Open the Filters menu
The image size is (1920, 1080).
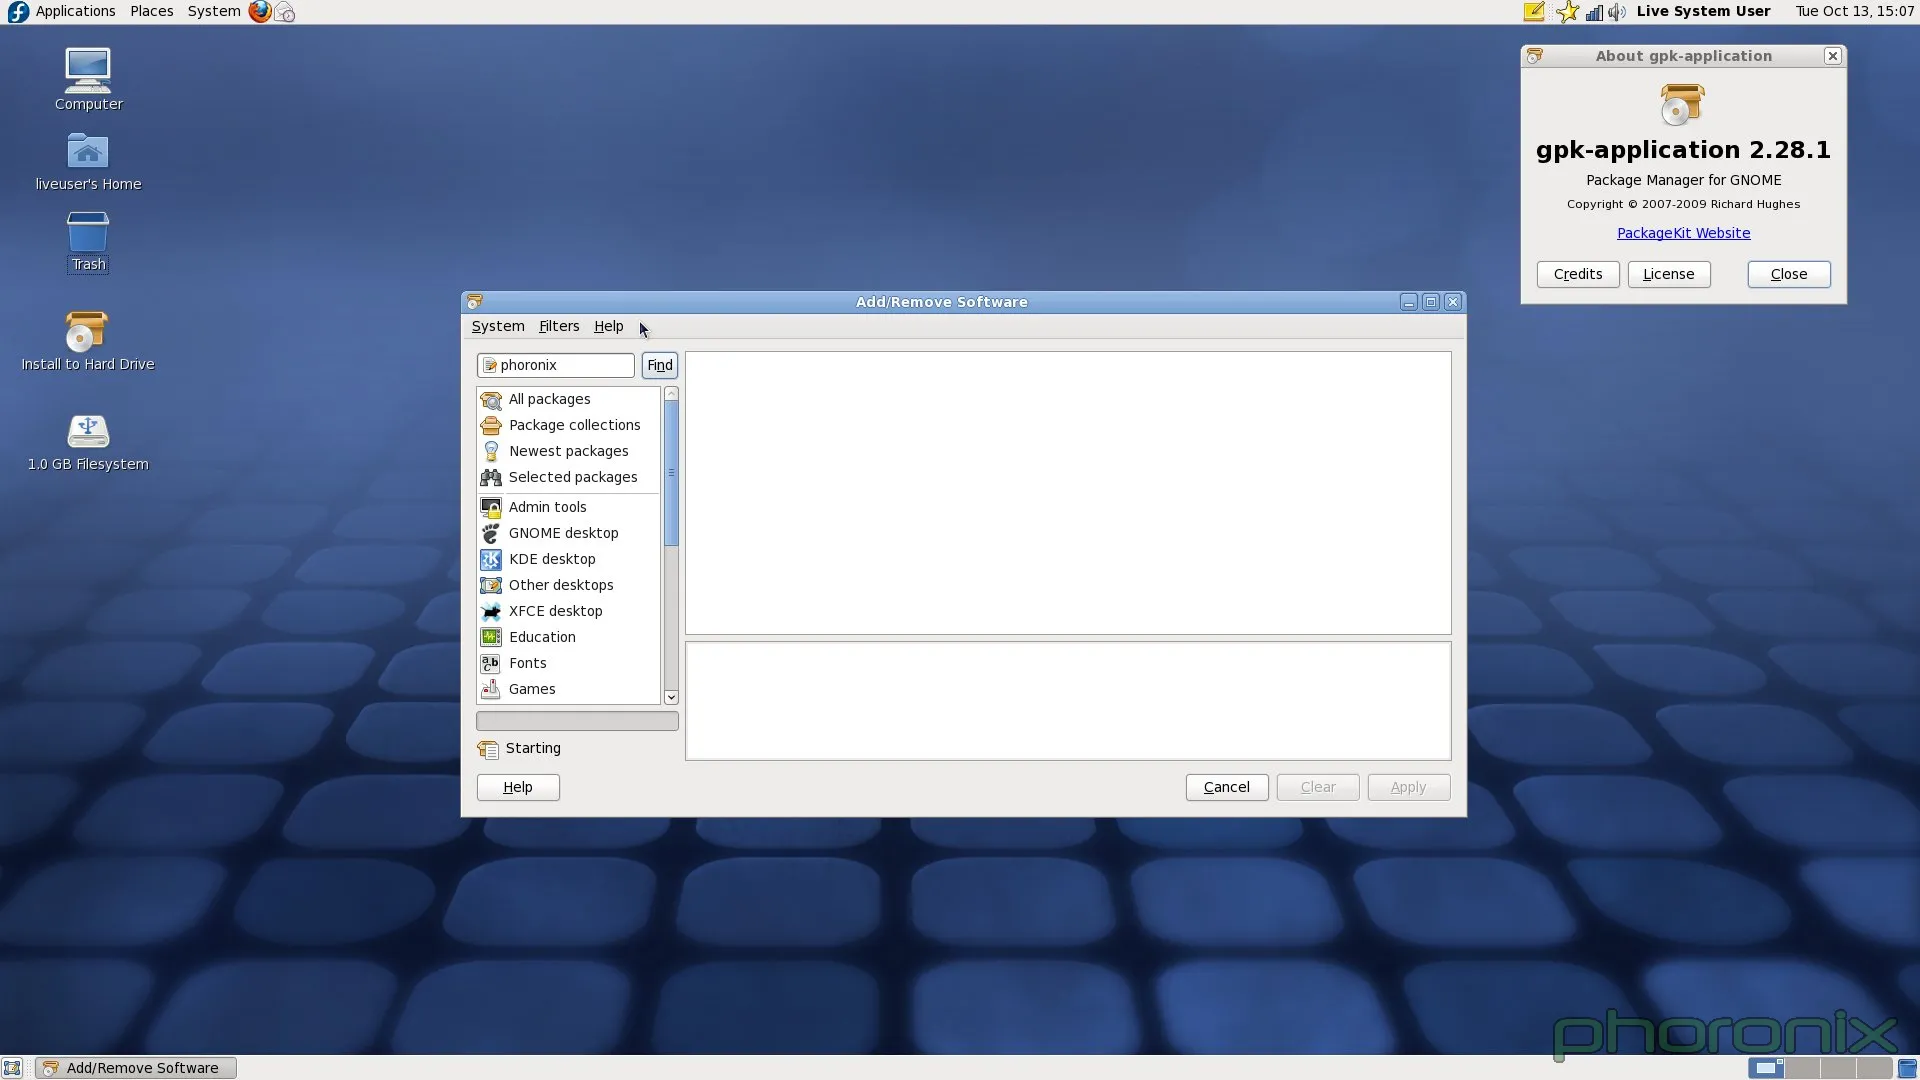pos(559,327)
